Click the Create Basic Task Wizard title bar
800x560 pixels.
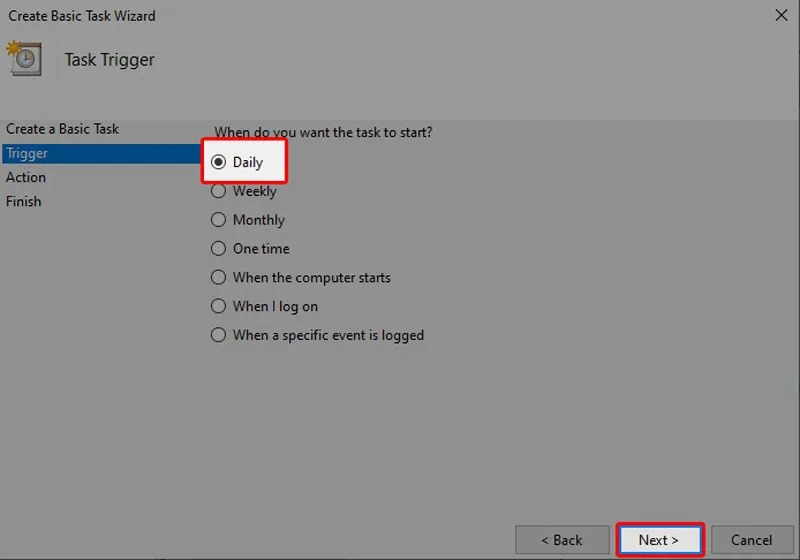tap(300, 15)
